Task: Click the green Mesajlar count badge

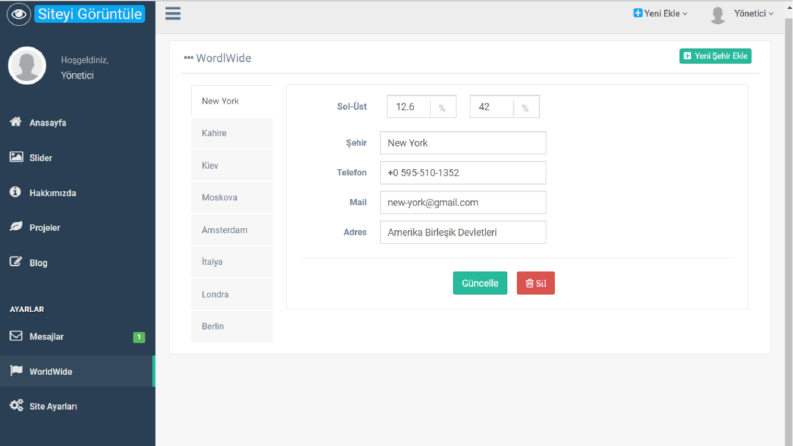Action: tap(139, 337)
